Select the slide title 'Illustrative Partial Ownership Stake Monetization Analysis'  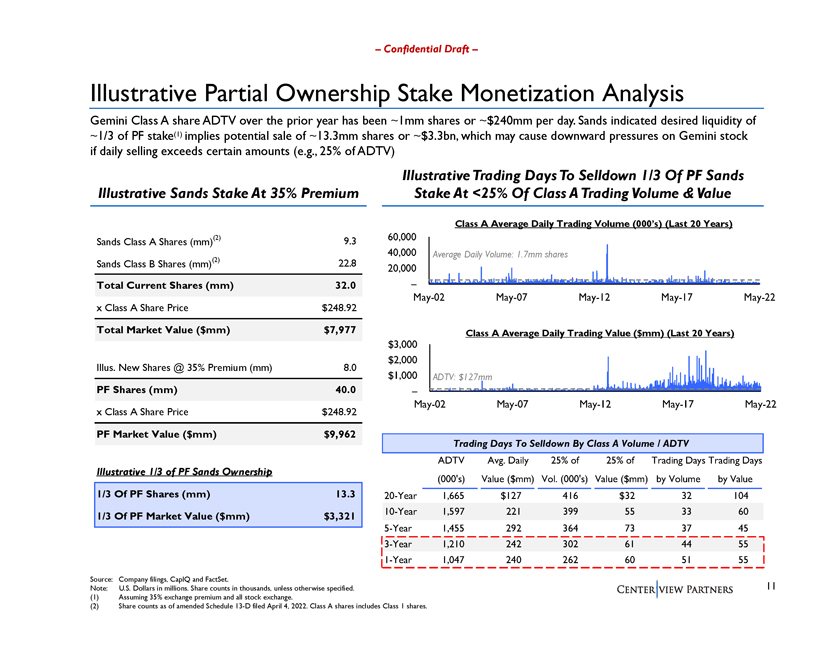387,93
